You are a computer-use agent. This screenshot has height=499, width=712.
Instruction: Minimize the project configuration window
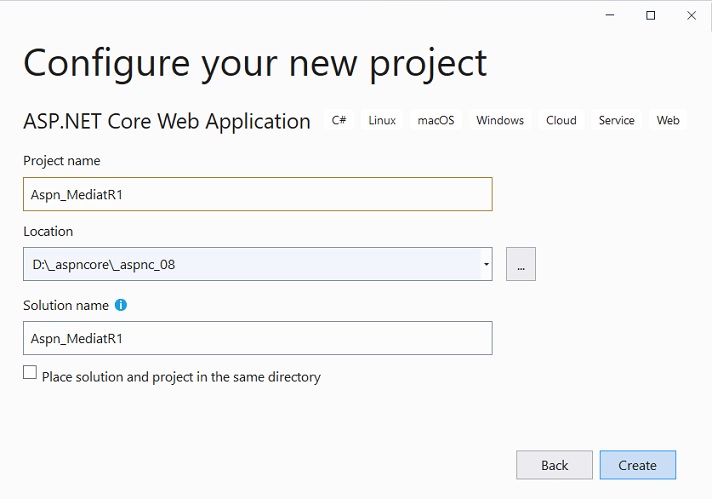(x=610, y=15)
